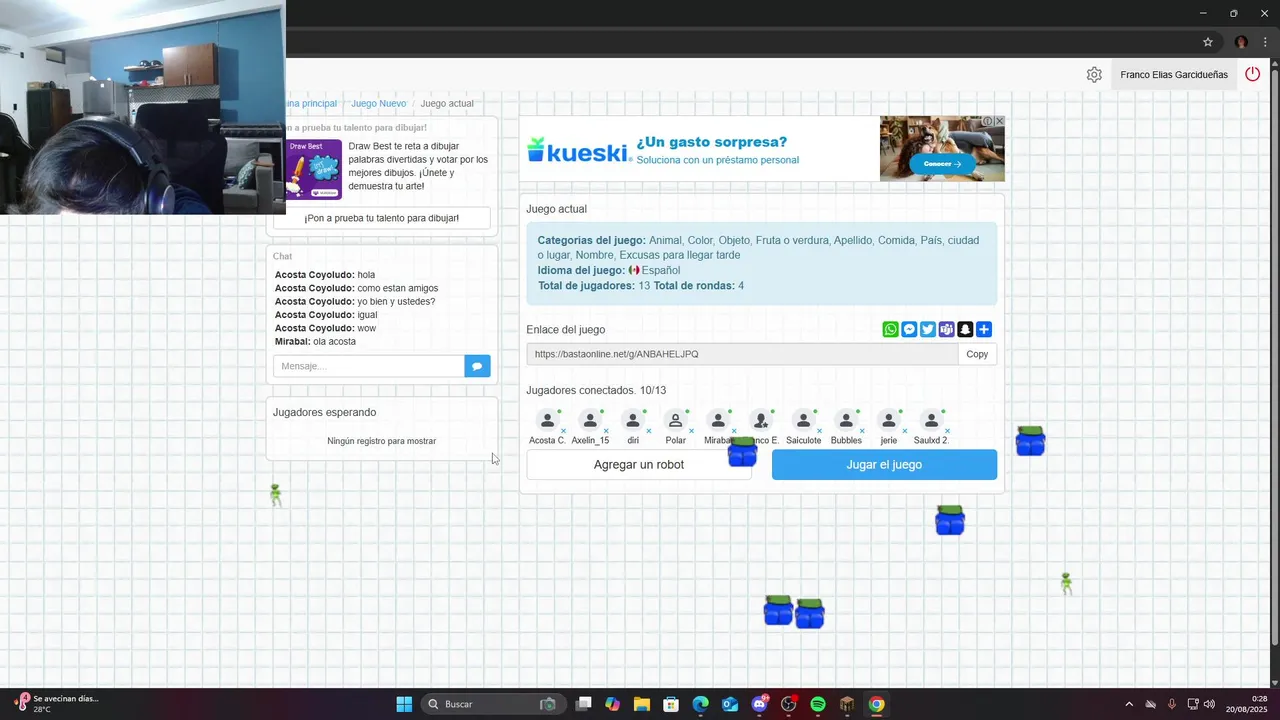Open File Explorer from taskbar
The image size is (1280, 720).
[x=641, y=704]
